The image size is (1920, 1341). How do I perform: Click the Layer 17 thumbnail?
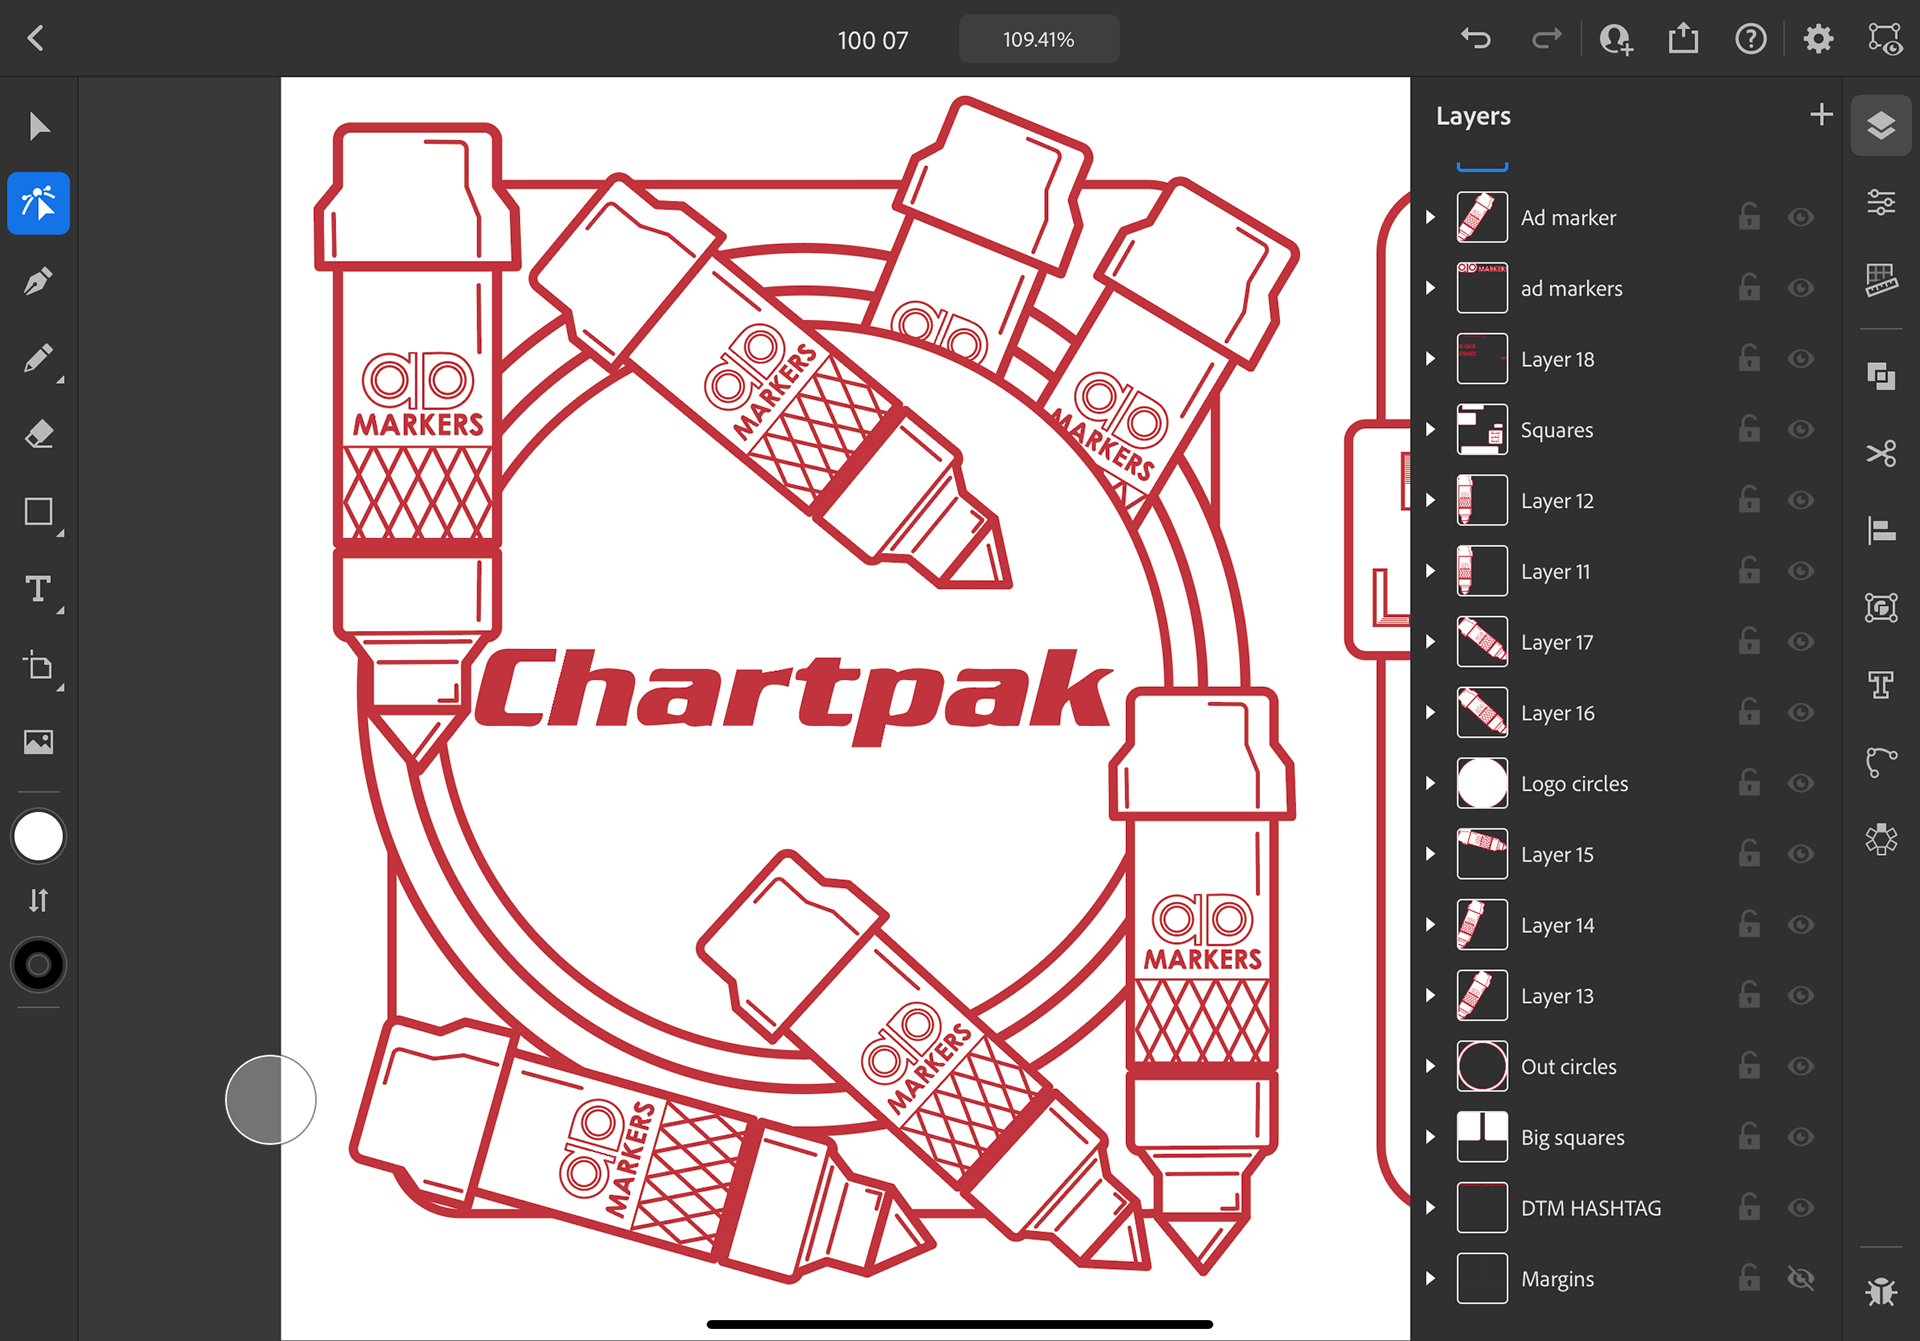(x=1482, y=642)
